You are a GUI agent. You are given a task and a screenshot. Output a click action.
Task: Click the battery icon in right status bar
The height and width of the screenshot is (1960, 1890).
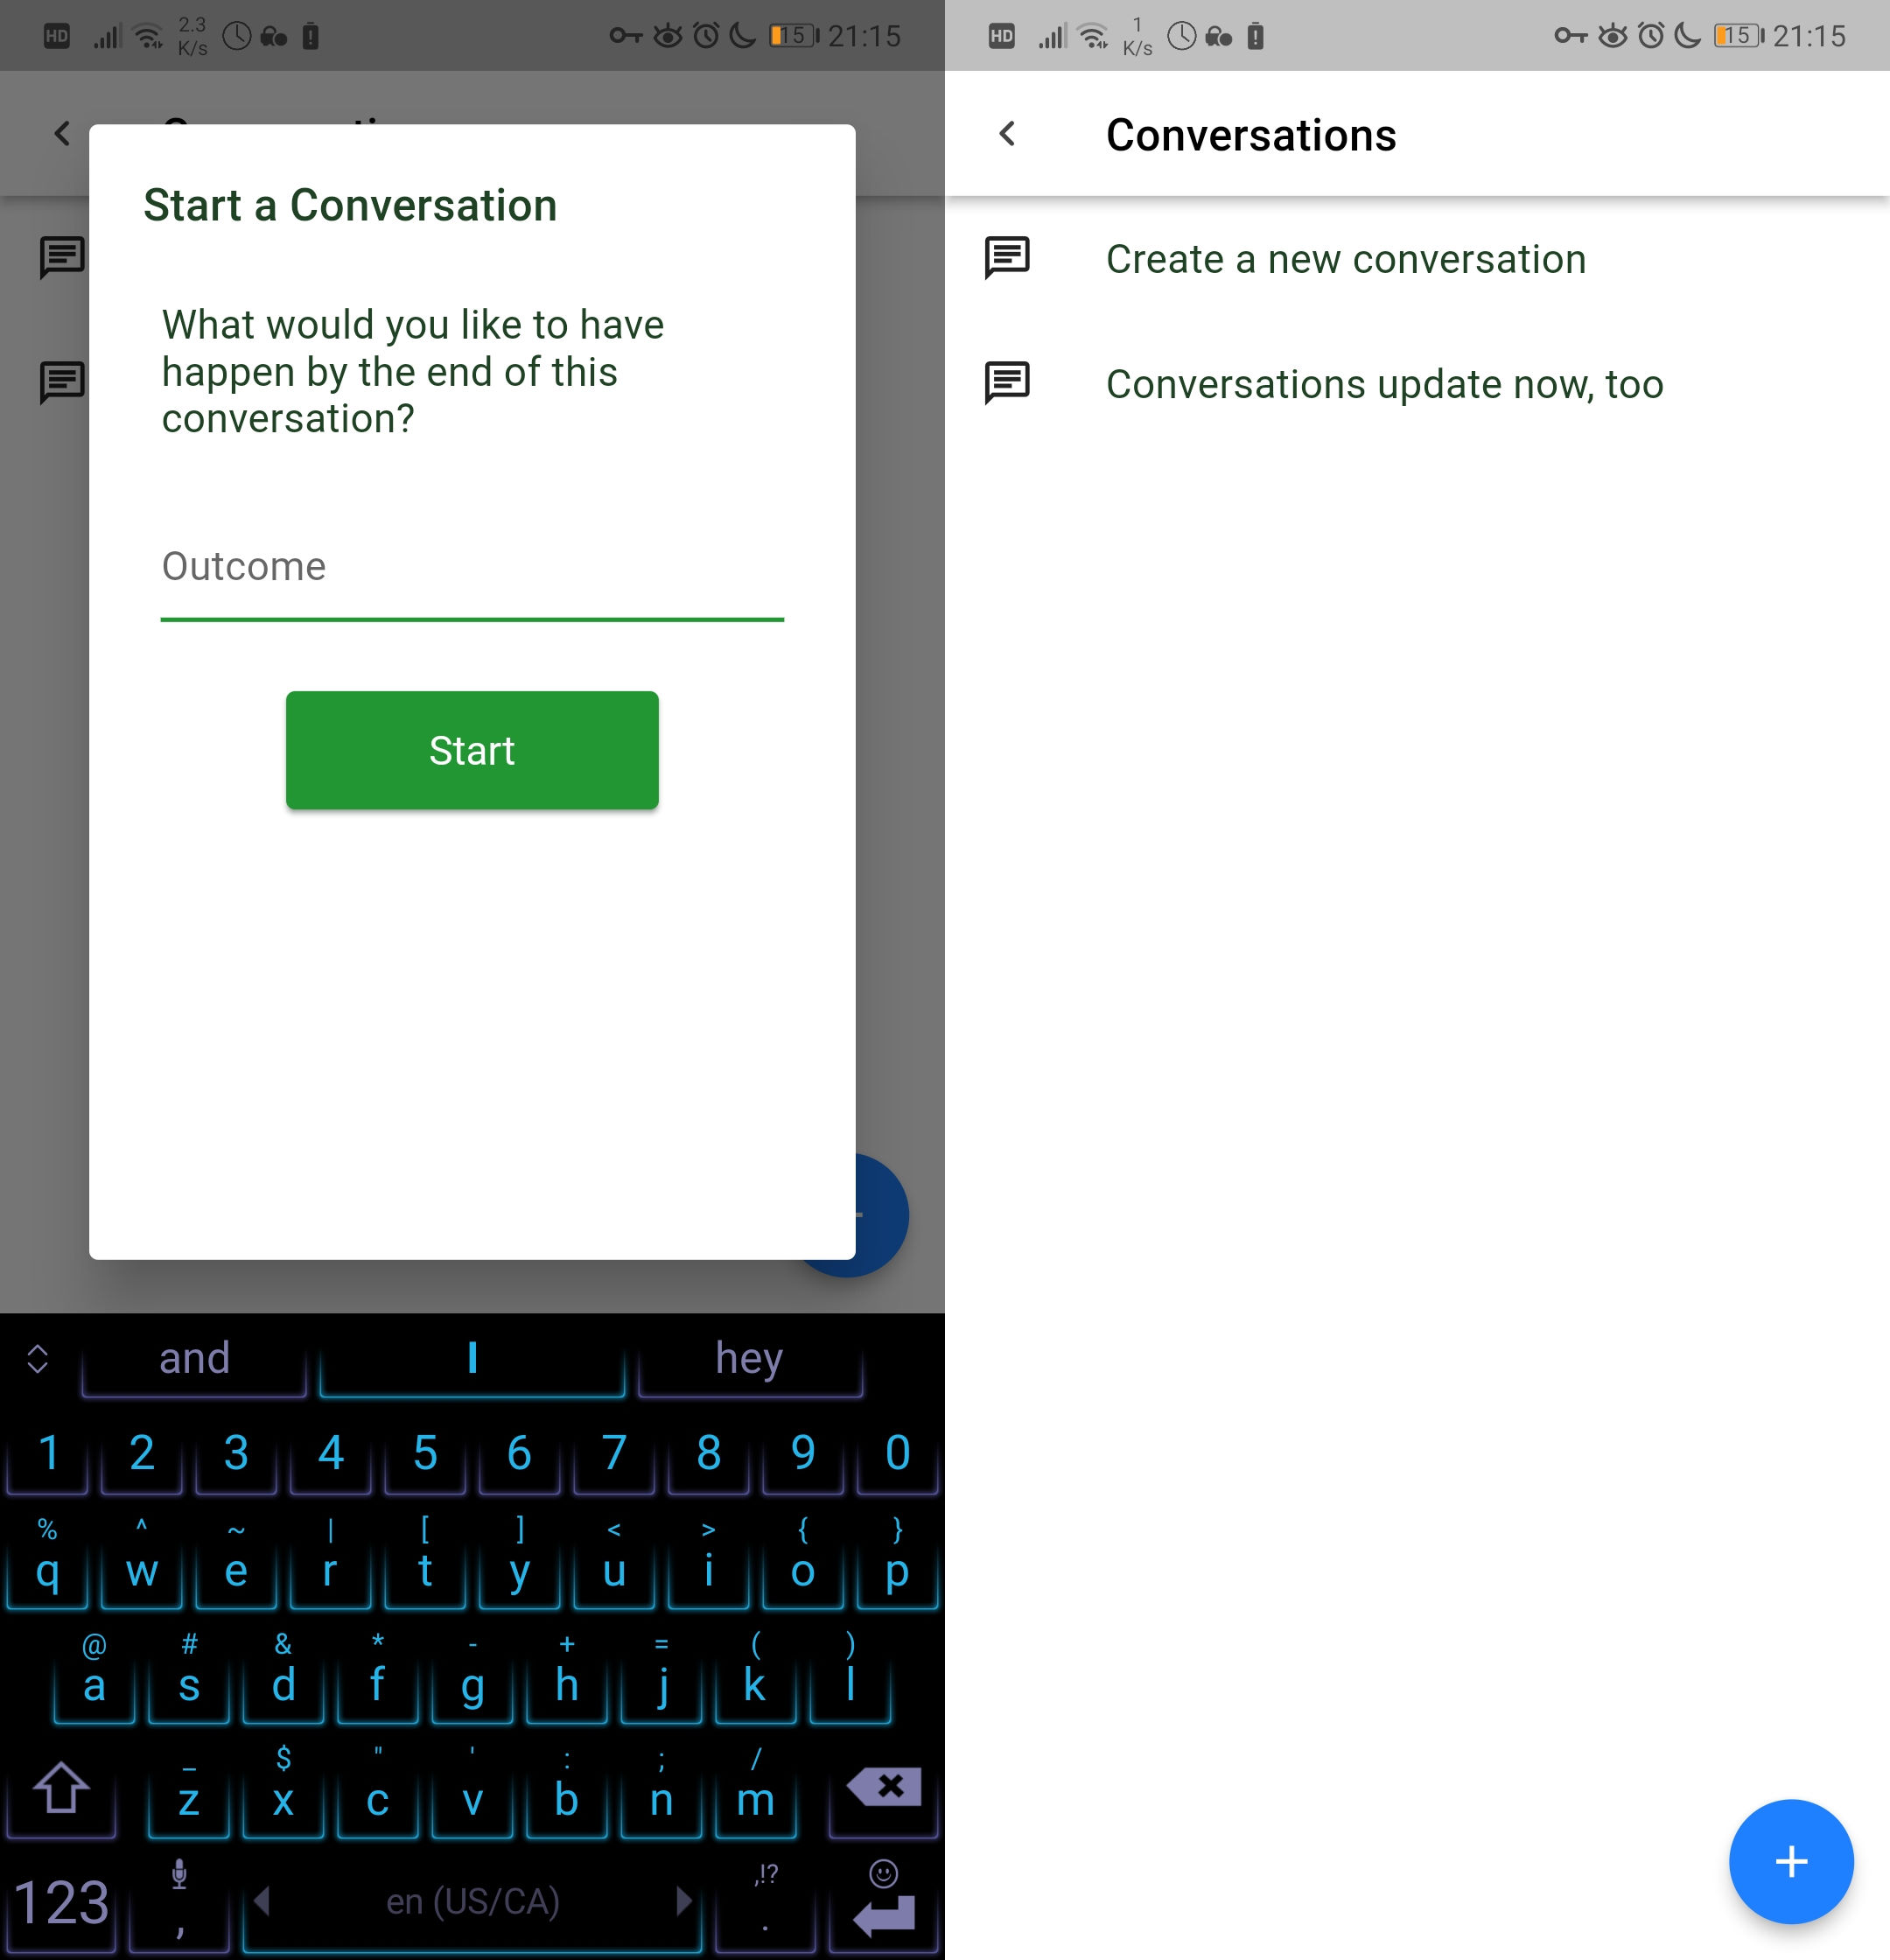(x=1738, y=33)
